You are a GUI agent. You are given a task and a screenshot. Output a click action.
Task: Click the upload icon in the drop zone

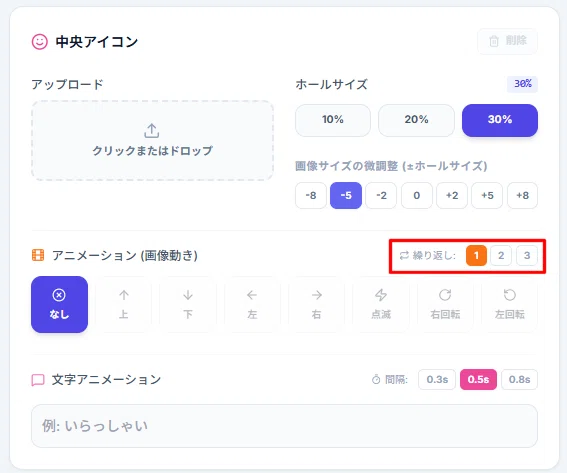click(x=152, y=131)
